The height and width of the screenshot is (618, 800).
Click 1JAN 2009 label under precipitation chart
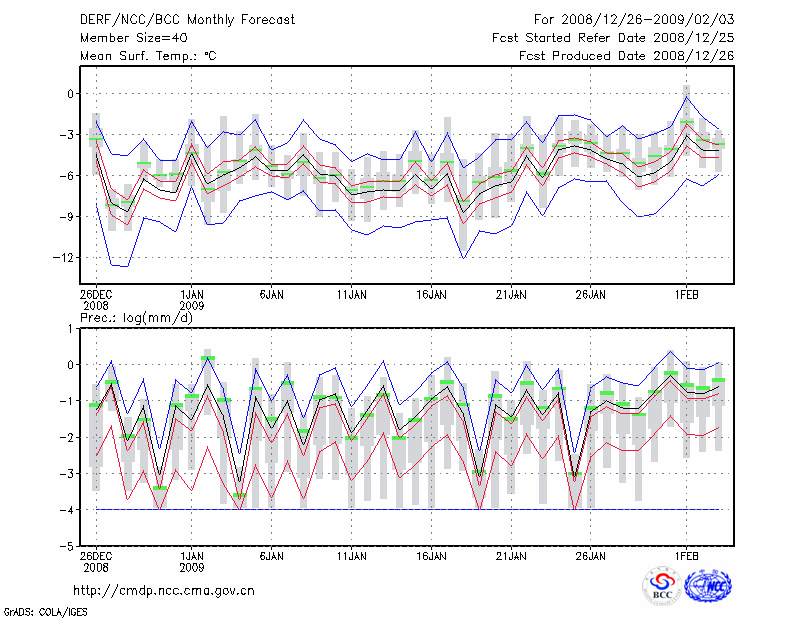click(x=192, y=562)
